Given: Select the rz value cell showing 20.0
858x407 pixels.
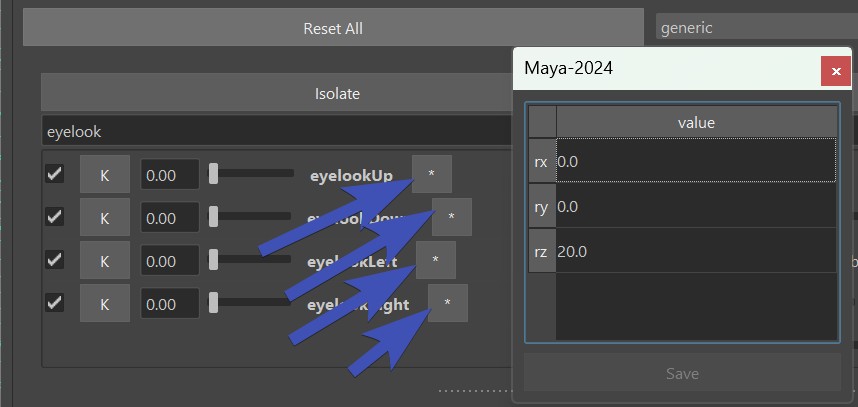Looking at the screenshot, I should point(696,252).
